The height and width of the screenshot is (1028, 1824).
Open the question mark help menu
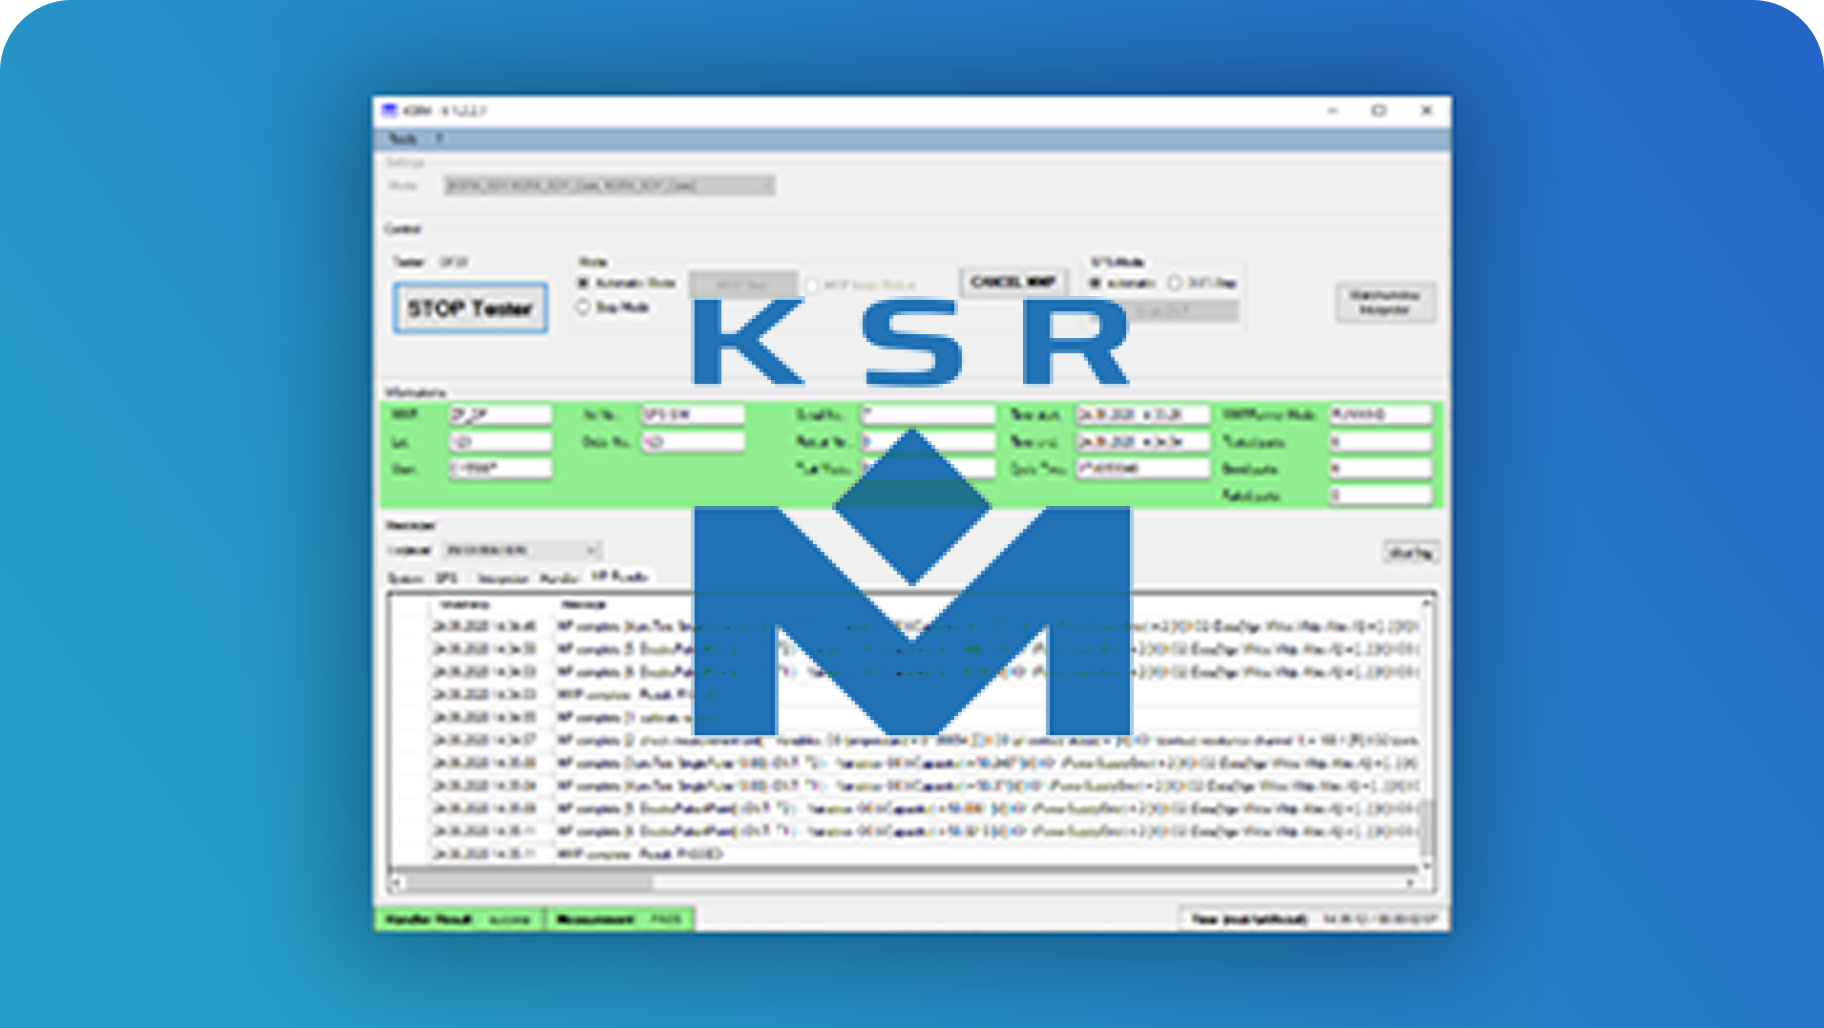pos(439,138)
